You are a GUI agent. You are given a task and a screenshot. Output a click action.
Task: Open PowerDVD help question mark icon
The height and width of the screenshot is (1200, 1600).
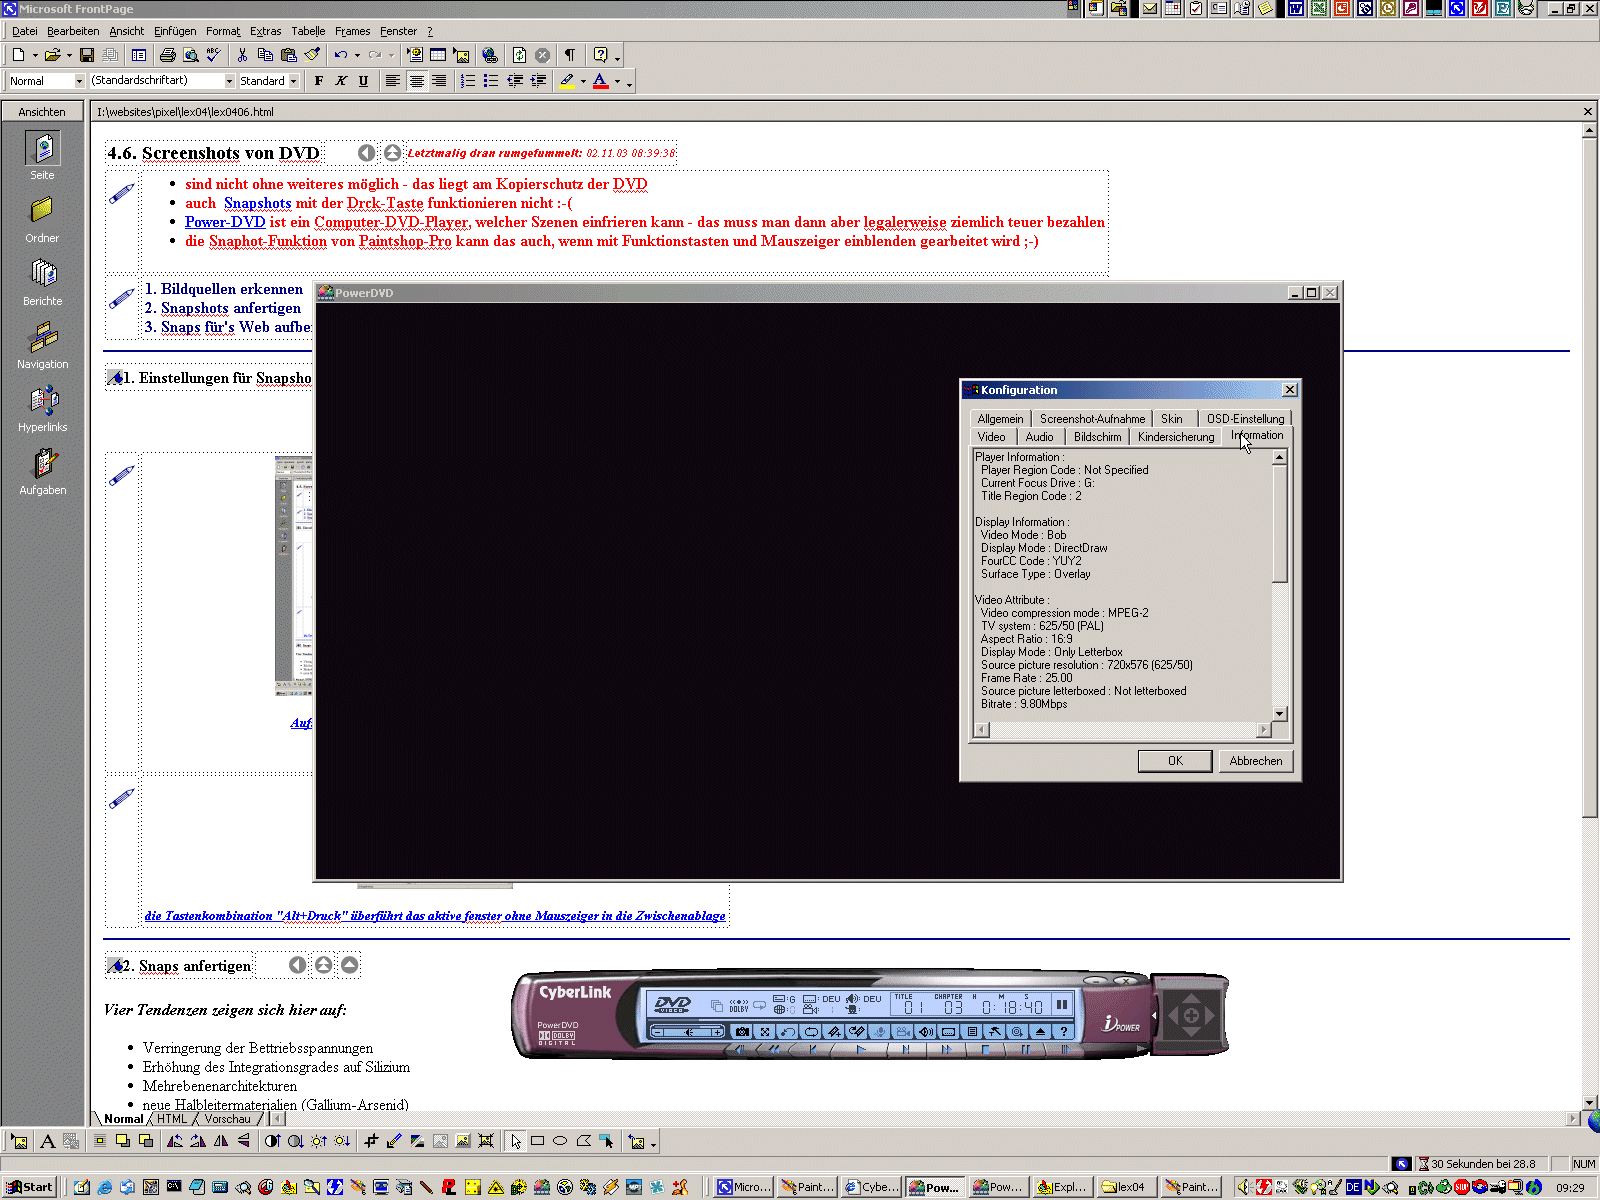coord(1064,1031)
